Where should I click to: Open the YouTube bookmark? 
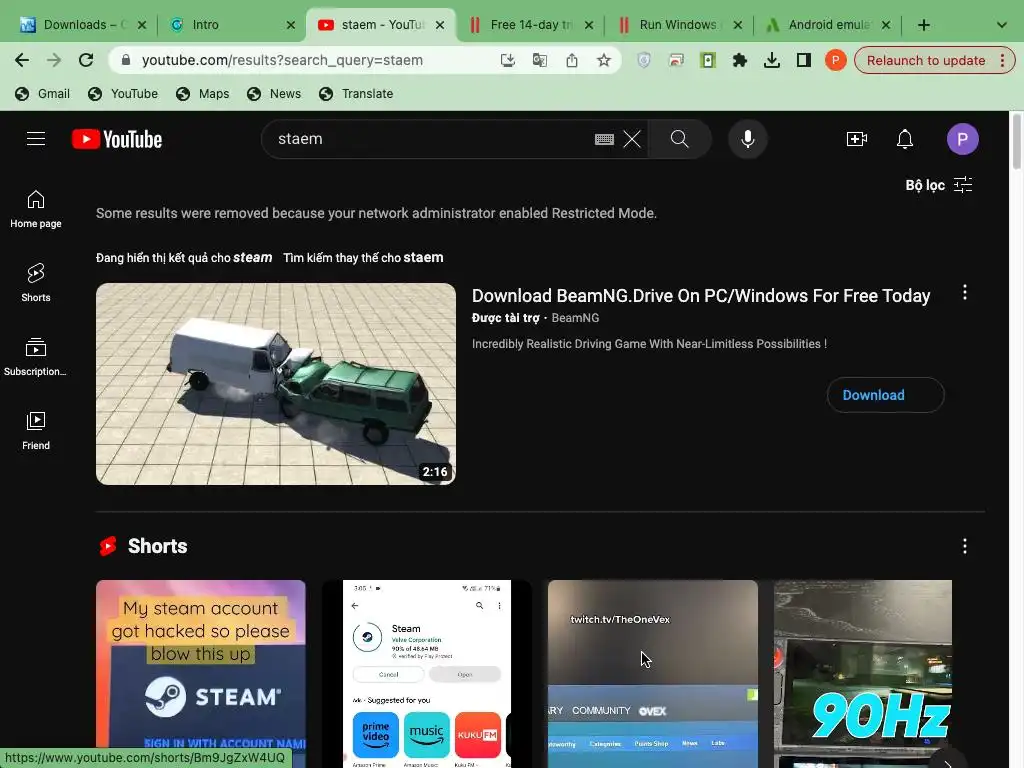coord(123,94)
